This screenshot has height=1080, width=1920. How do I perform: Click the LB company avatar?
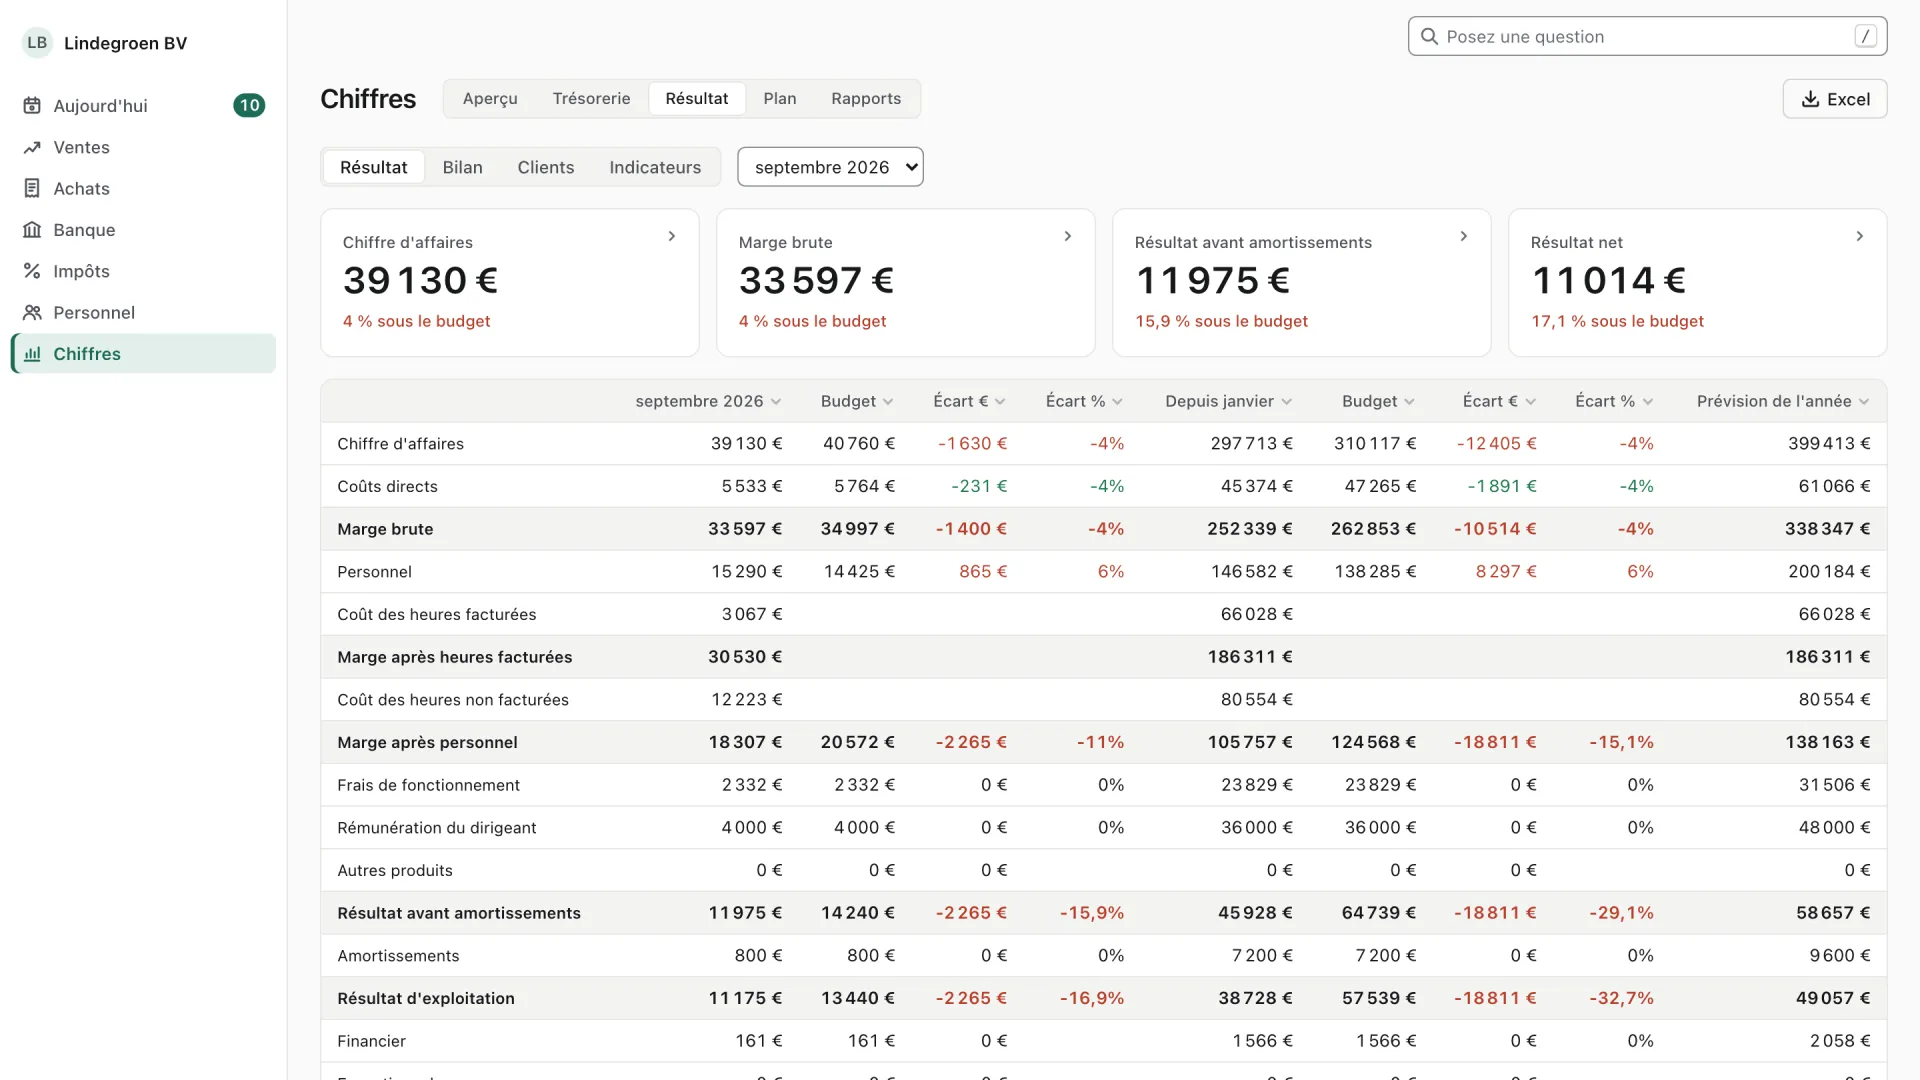37,43
